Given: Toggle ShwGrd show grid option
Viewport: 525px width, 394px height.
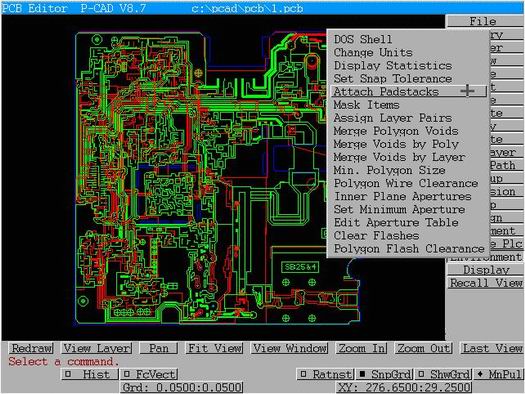Looking at the screenshot, I should point(443,374).
